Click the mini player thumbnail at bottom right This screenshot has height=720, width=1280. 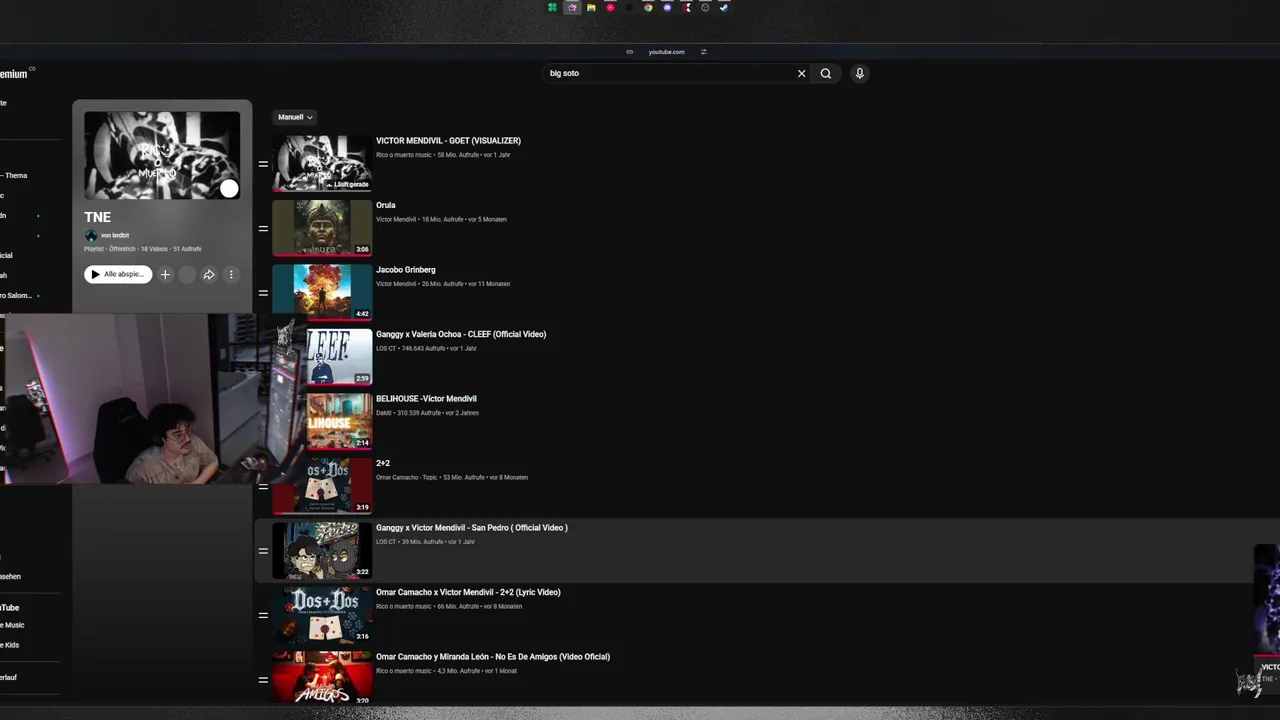[1266, 600]
